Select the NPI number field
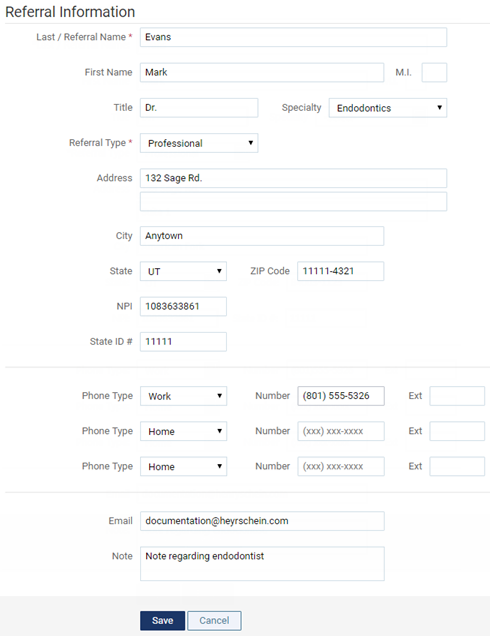490x636 pixels. tap(183, 307)
